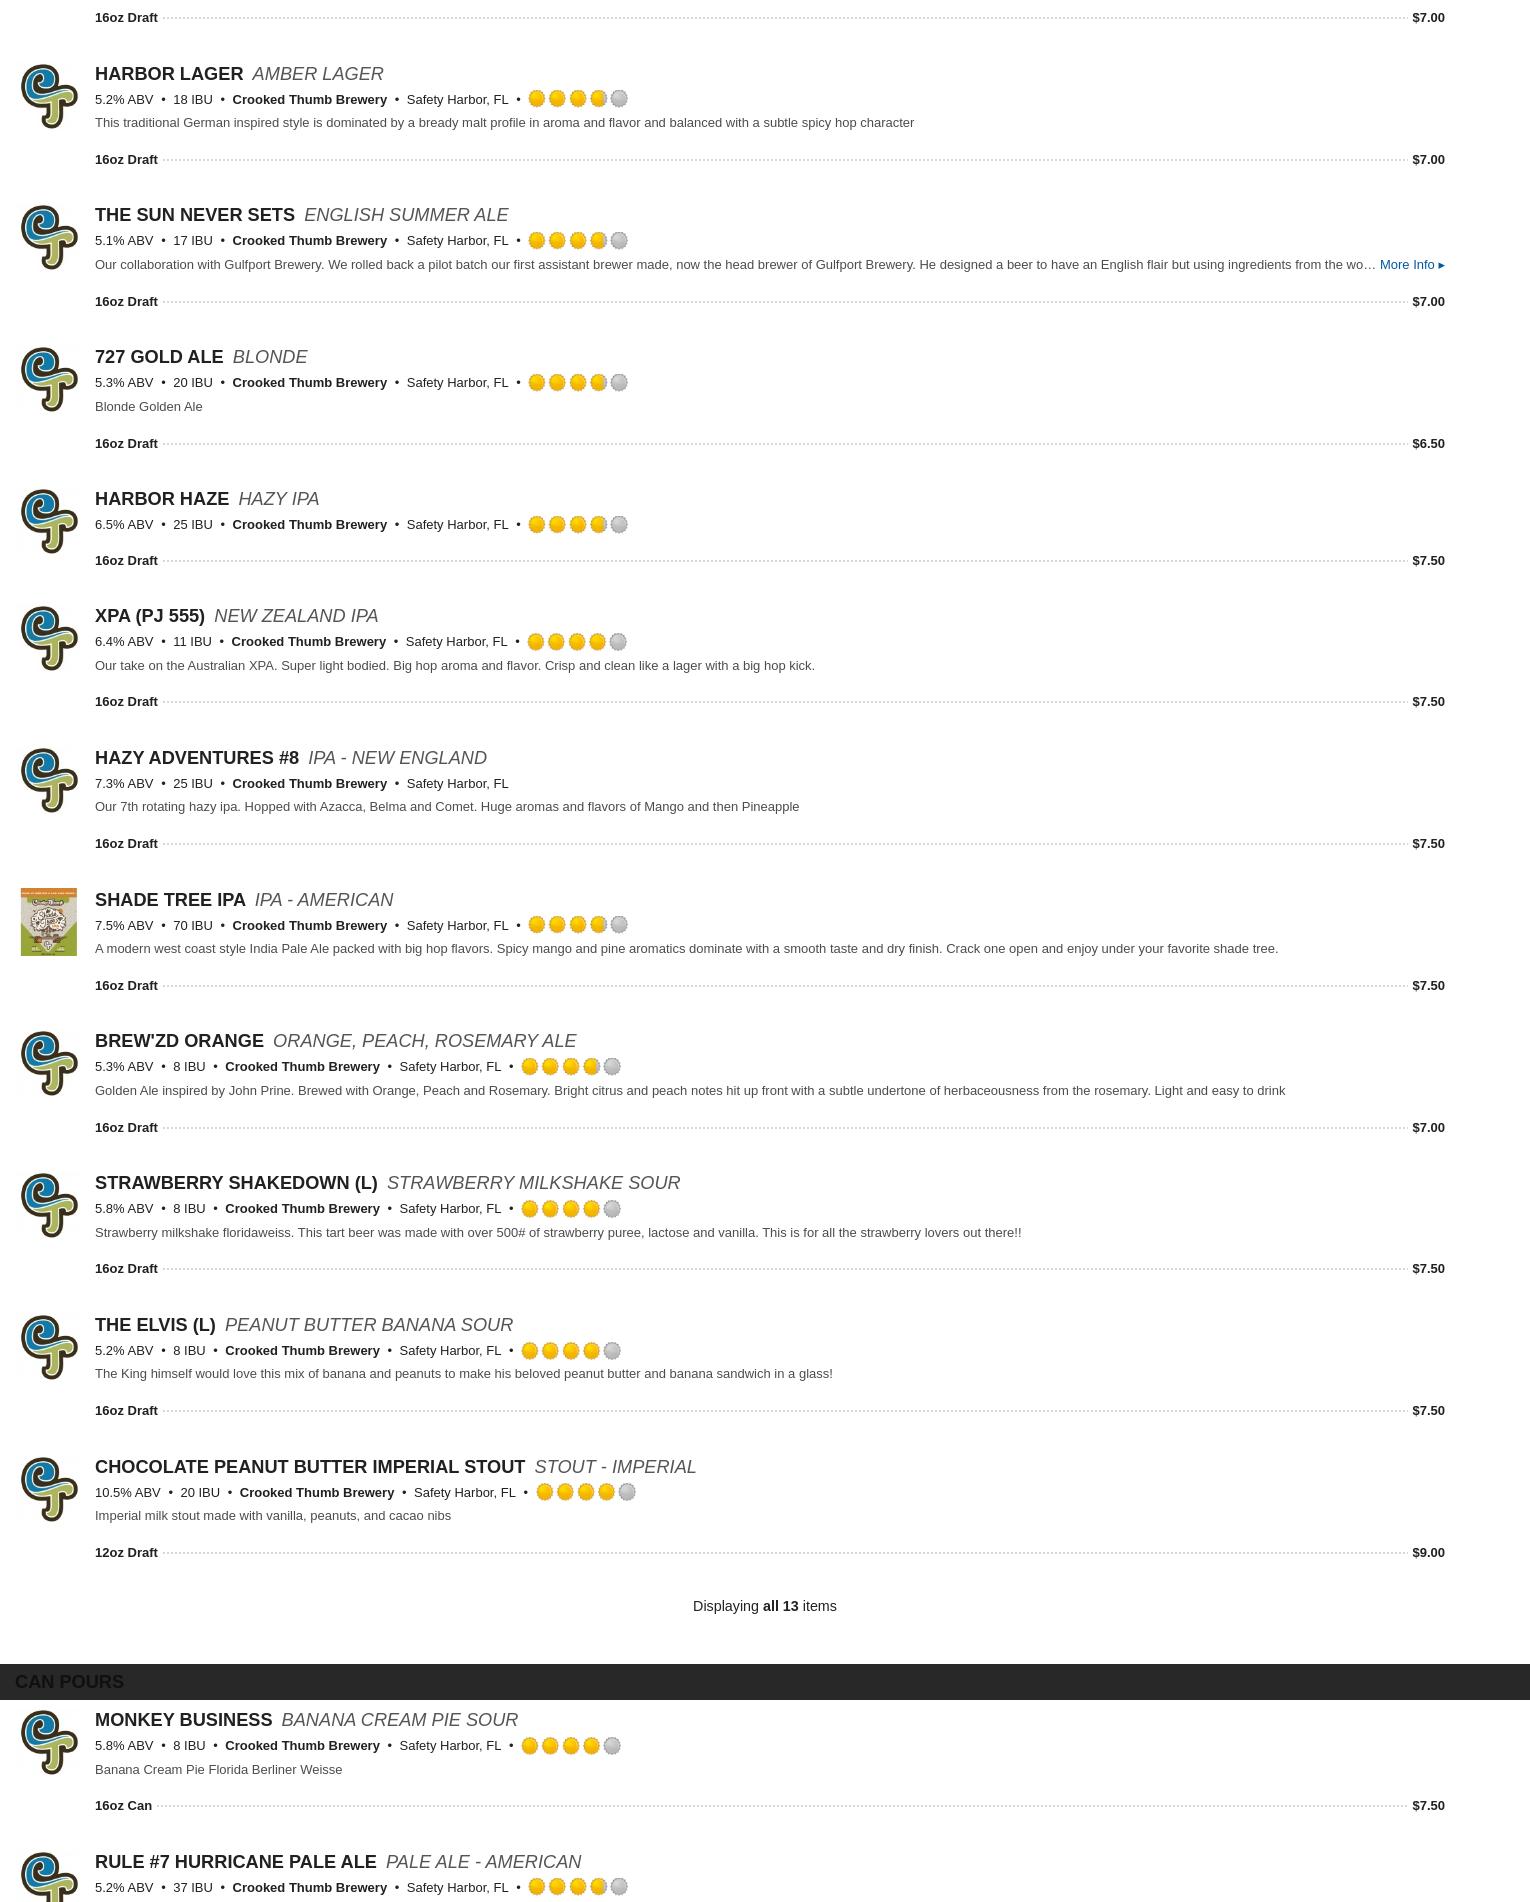
Task: Click the Monkey Business brewery logo icon
Action: click(x=49, y=1742)
